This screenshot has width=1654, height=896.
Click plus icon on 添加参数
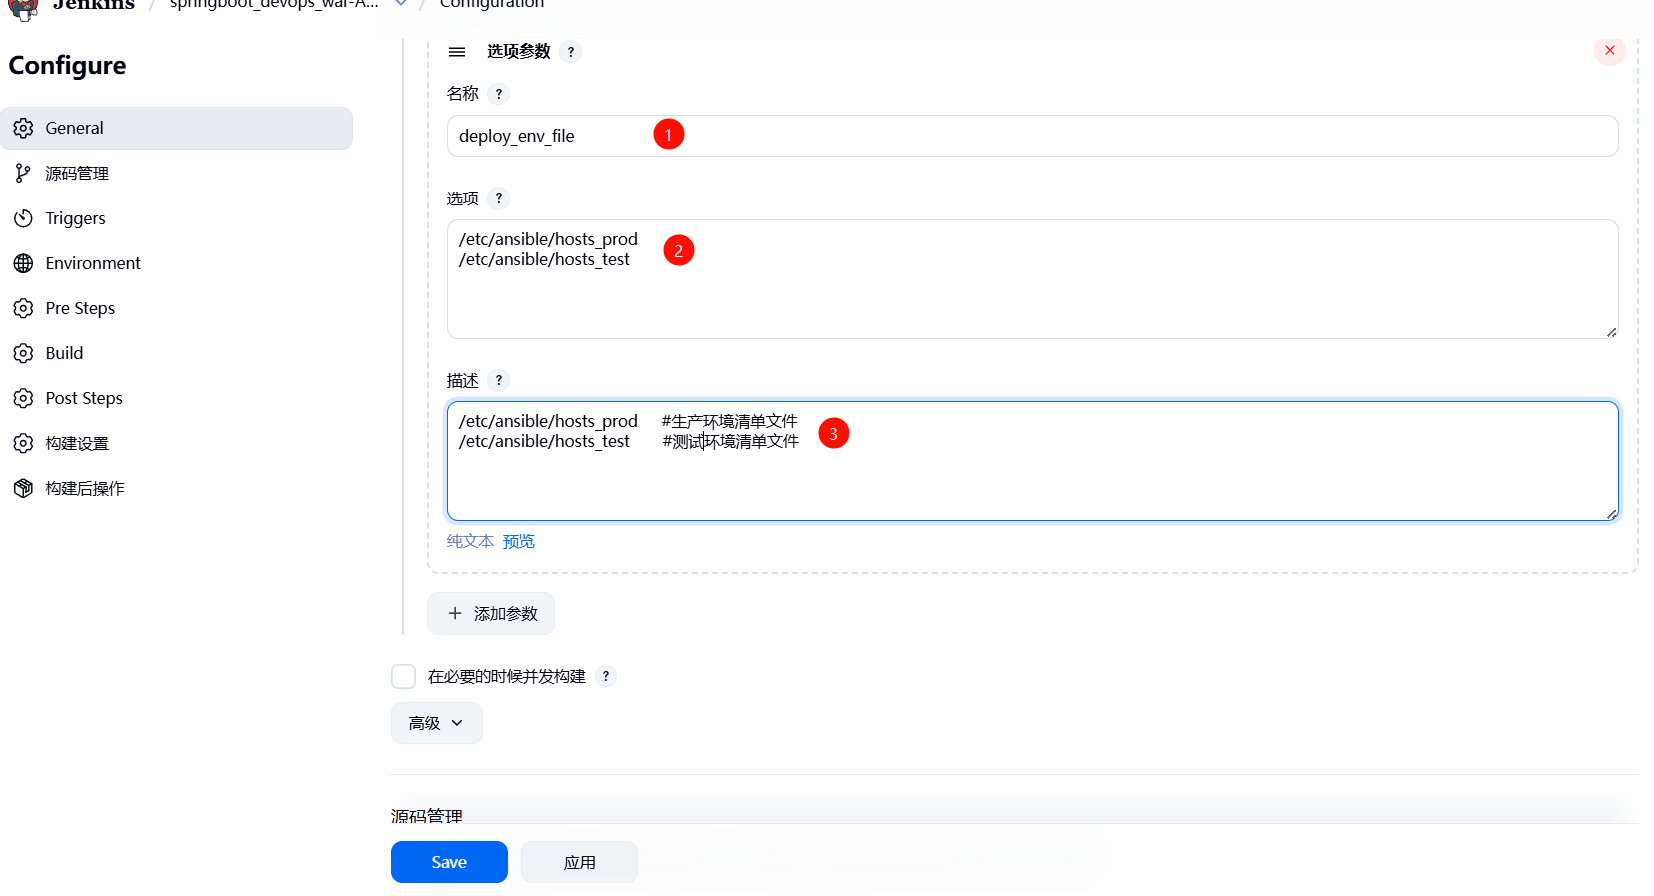tap(455, 614)
